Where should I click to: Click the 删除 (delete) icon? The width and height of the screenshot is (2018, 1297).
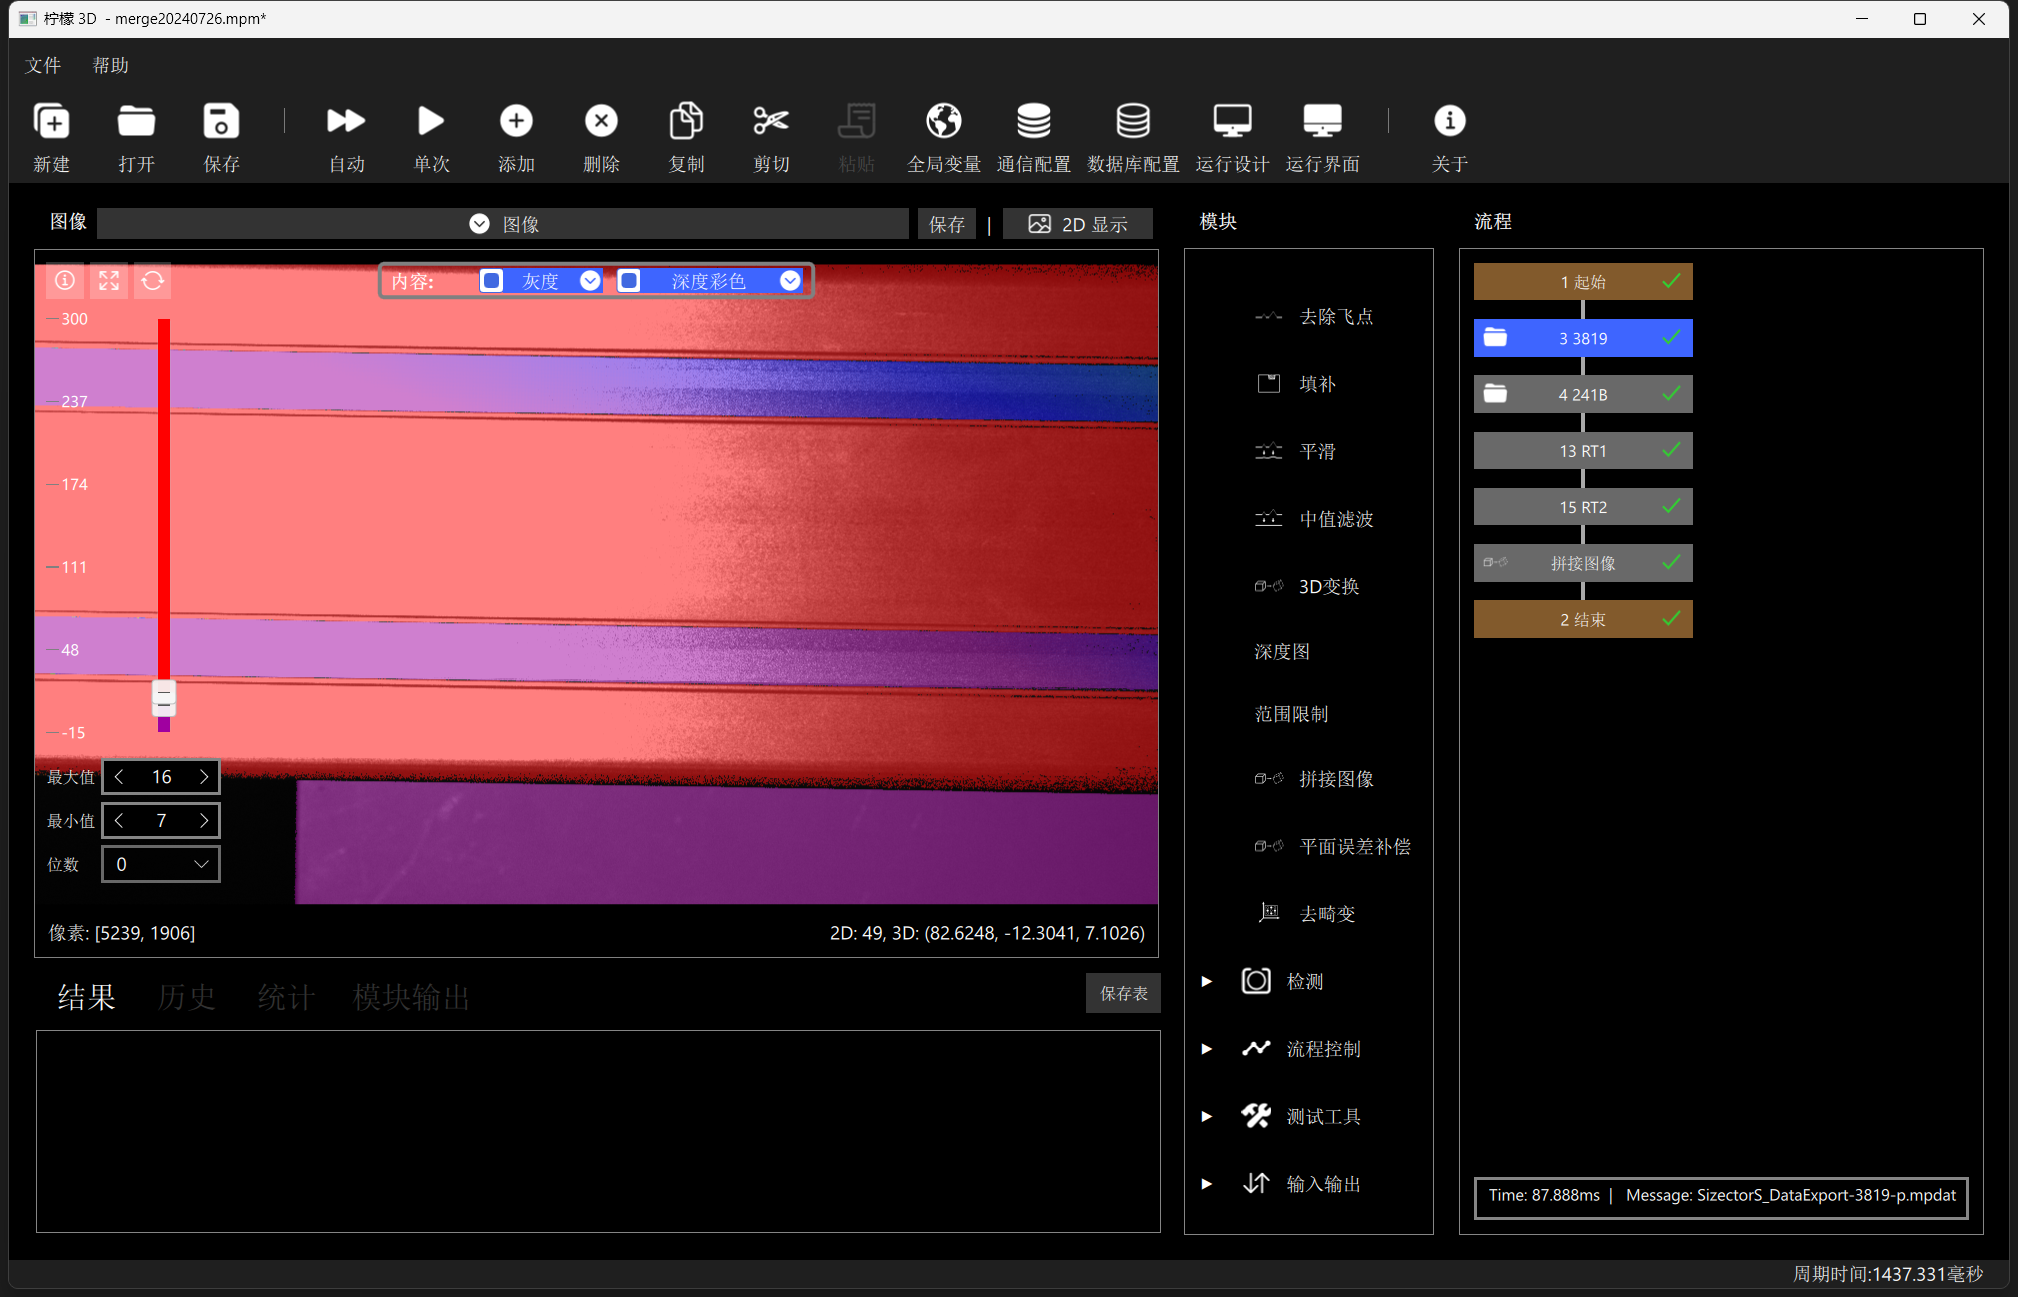(x=601, y=121)
